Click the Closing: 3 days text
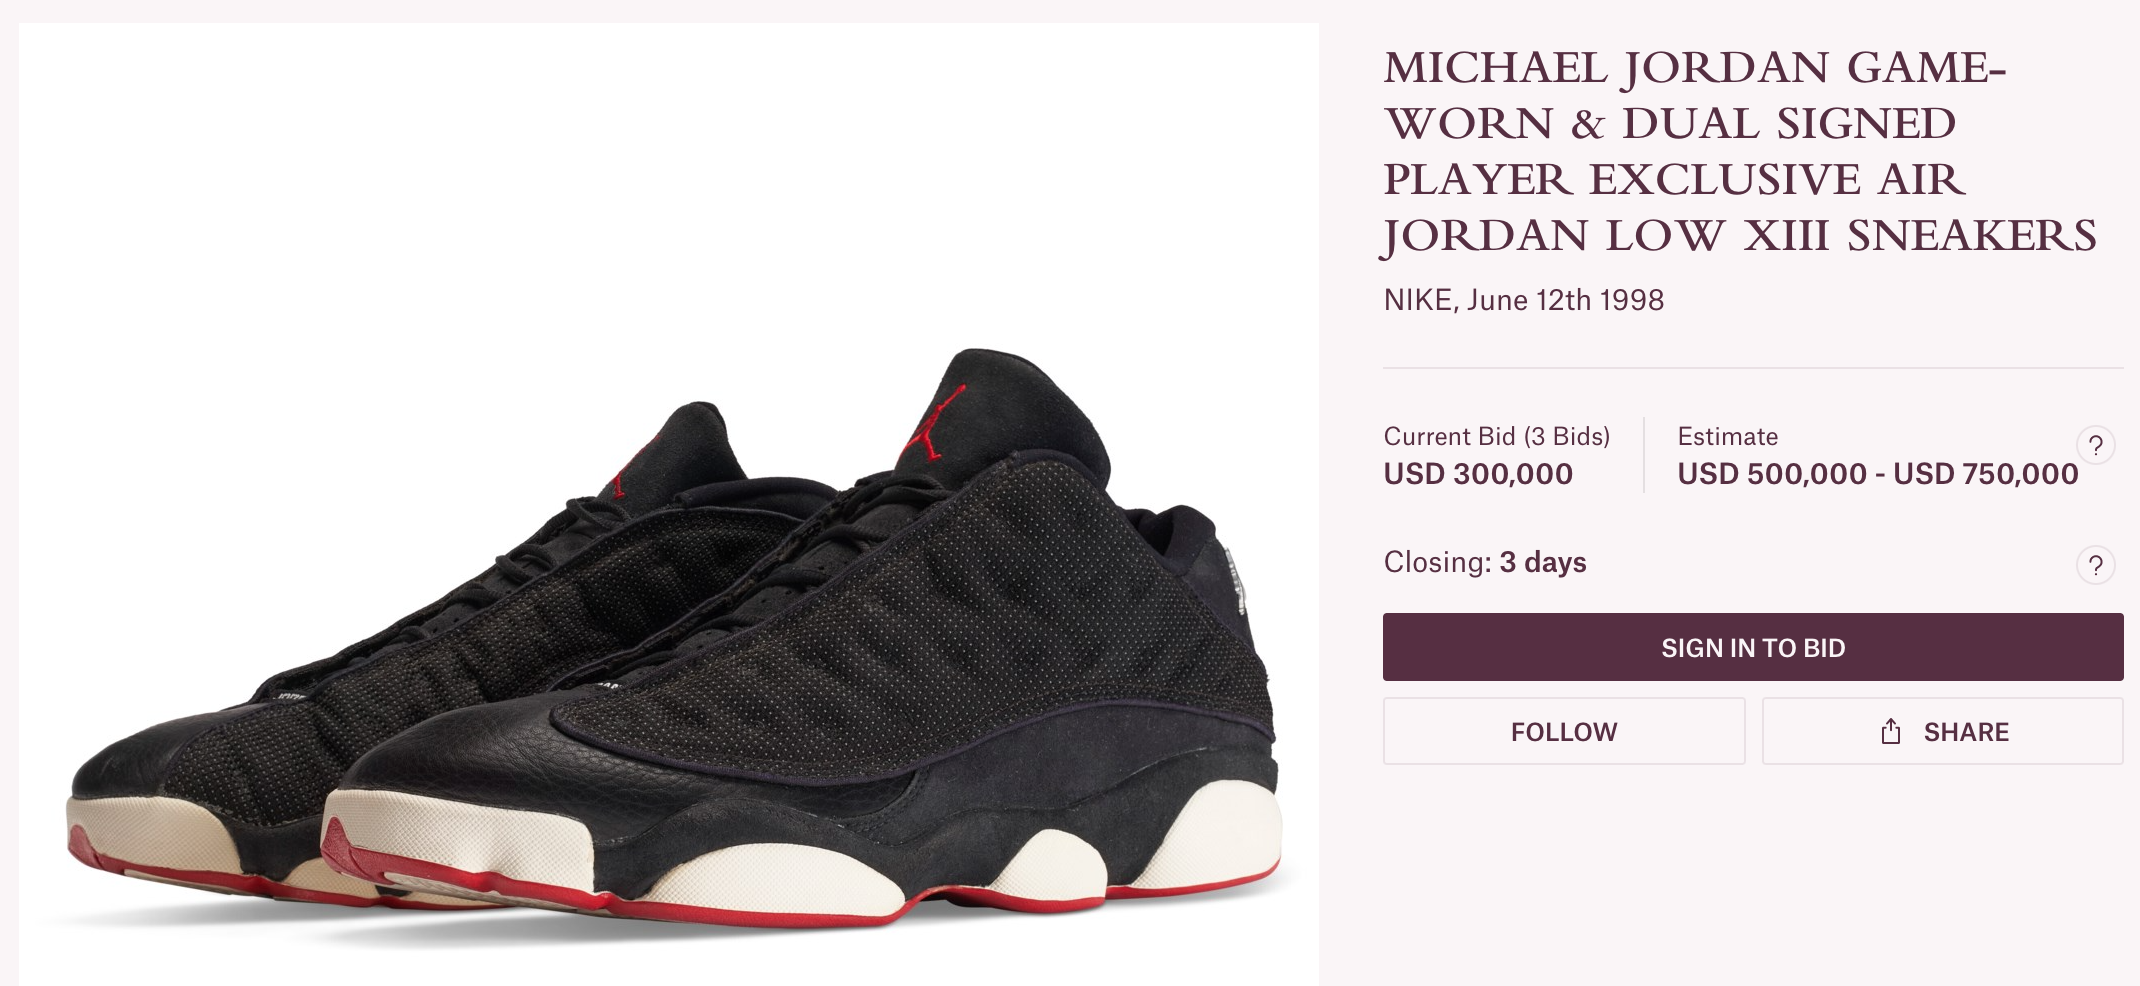The width and height of the screenshot is (2140, 986). point(1485,562)
